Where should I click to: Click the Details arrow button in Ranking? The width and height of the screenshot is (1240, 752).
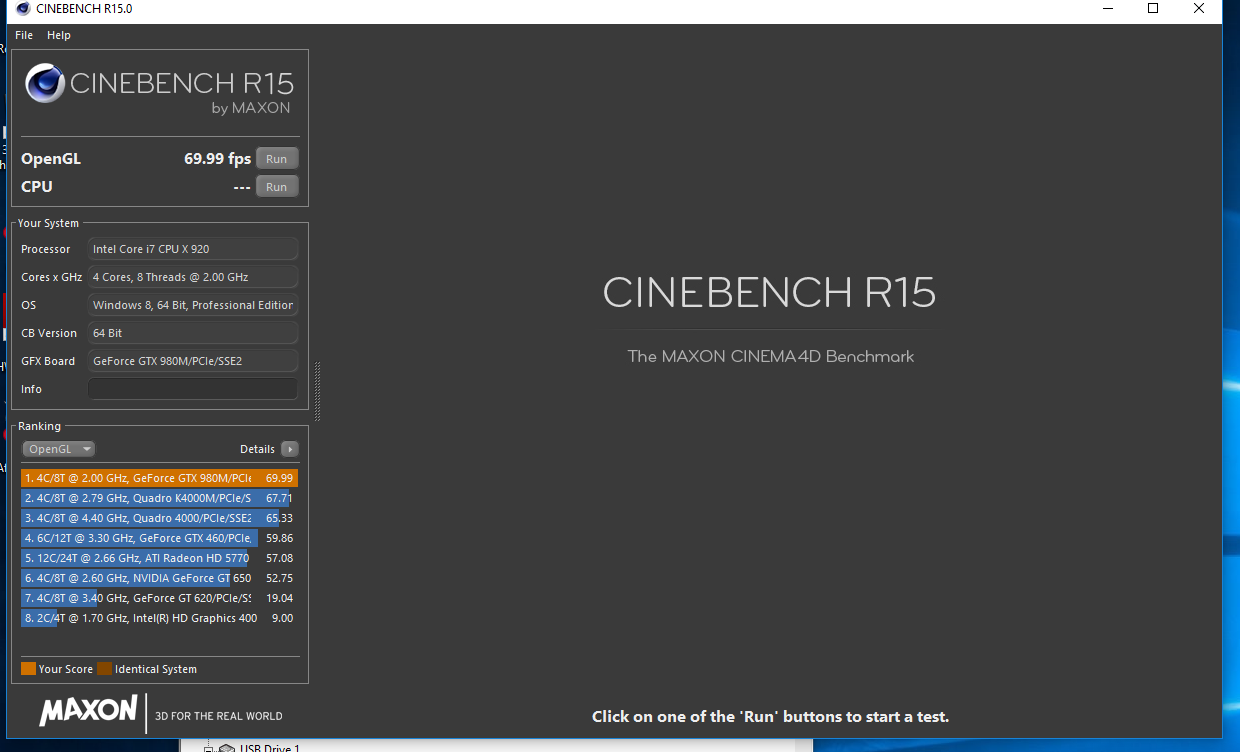click(x=290, y=449)
